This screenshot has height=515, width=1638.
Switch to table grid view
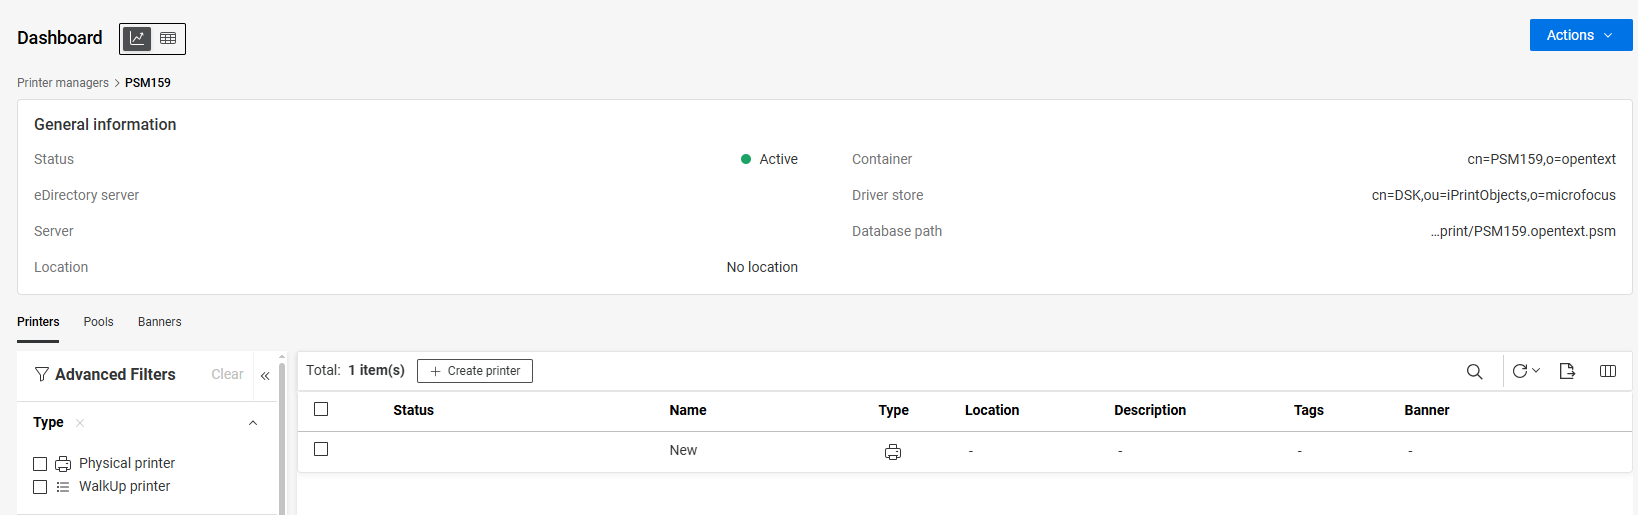click(168, 38)
